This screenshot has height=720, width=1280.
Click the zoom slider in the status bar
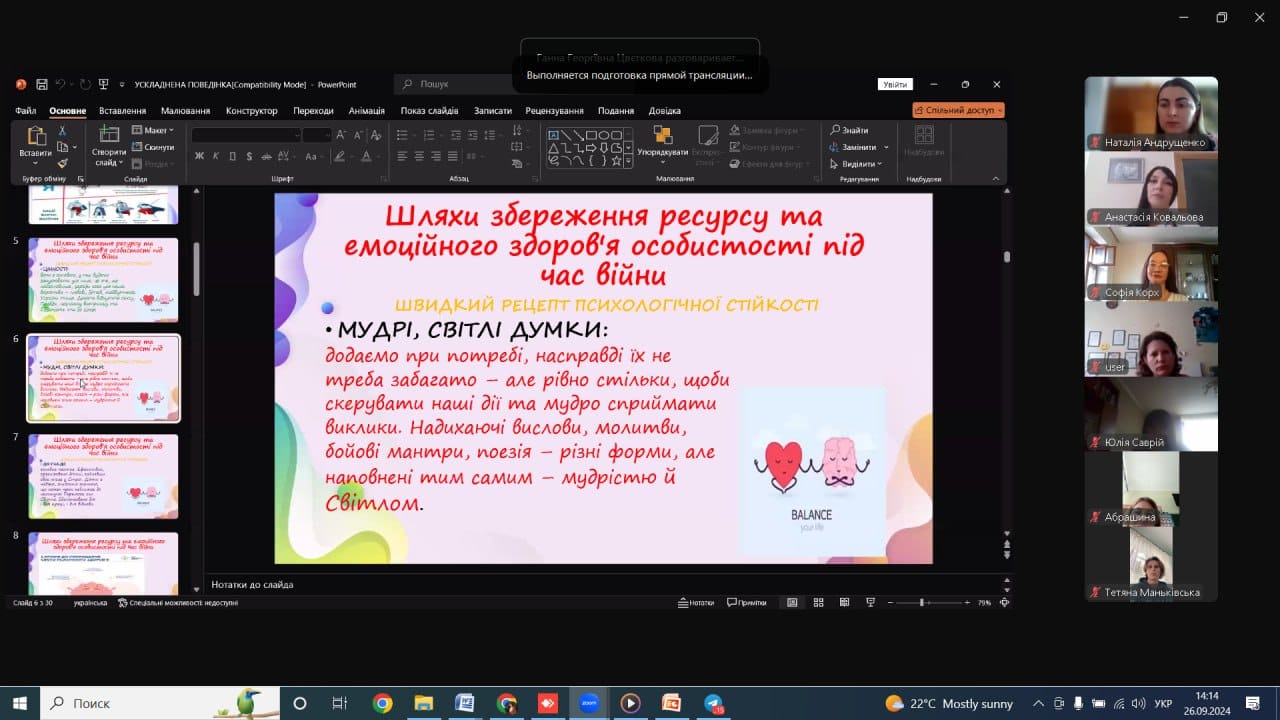point(928,603)
